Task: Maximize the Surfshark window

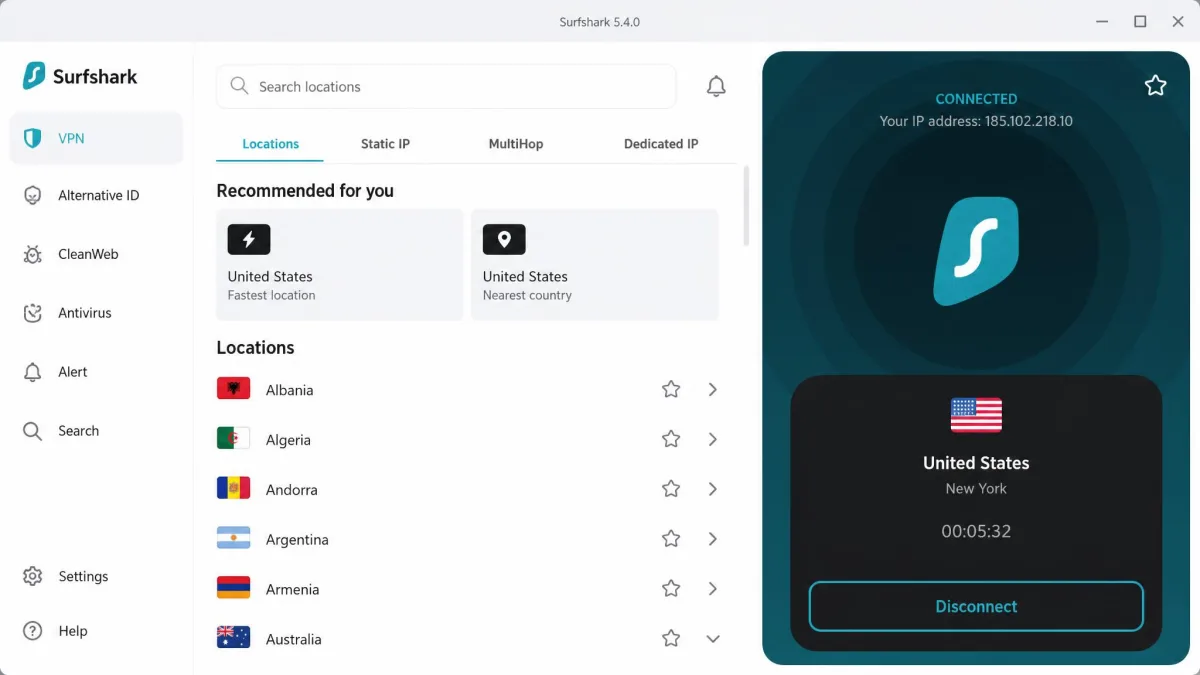Action: (x=1140, y=21)
